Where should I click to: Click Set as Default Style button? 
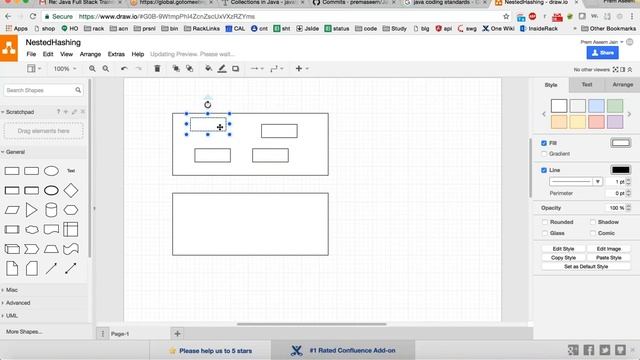(x=586, y=267)
